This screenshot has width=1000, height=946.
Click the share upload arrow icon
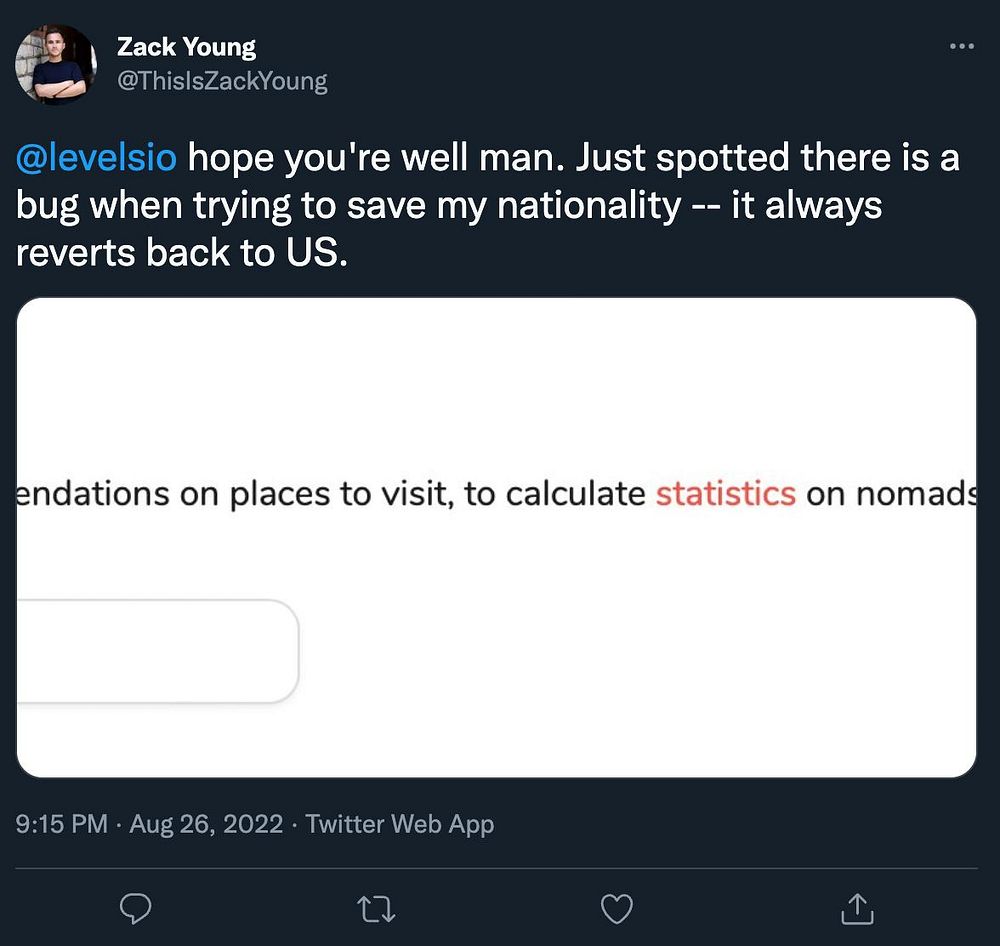(857, 908)
